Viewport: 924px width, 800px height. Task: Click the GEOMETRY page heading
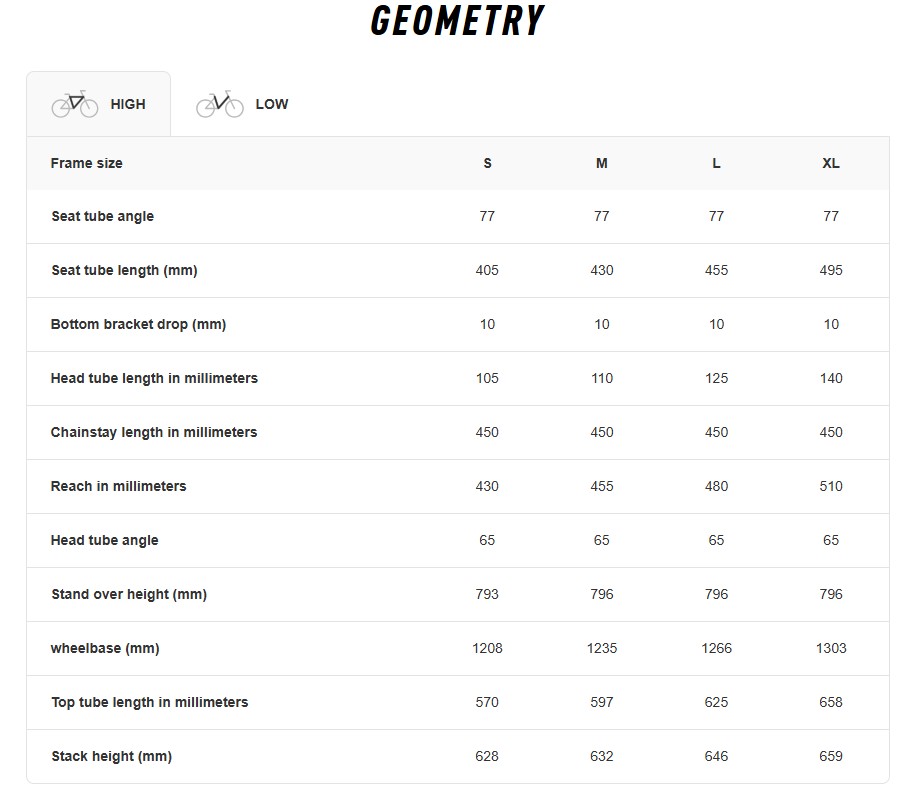point(457,21)
